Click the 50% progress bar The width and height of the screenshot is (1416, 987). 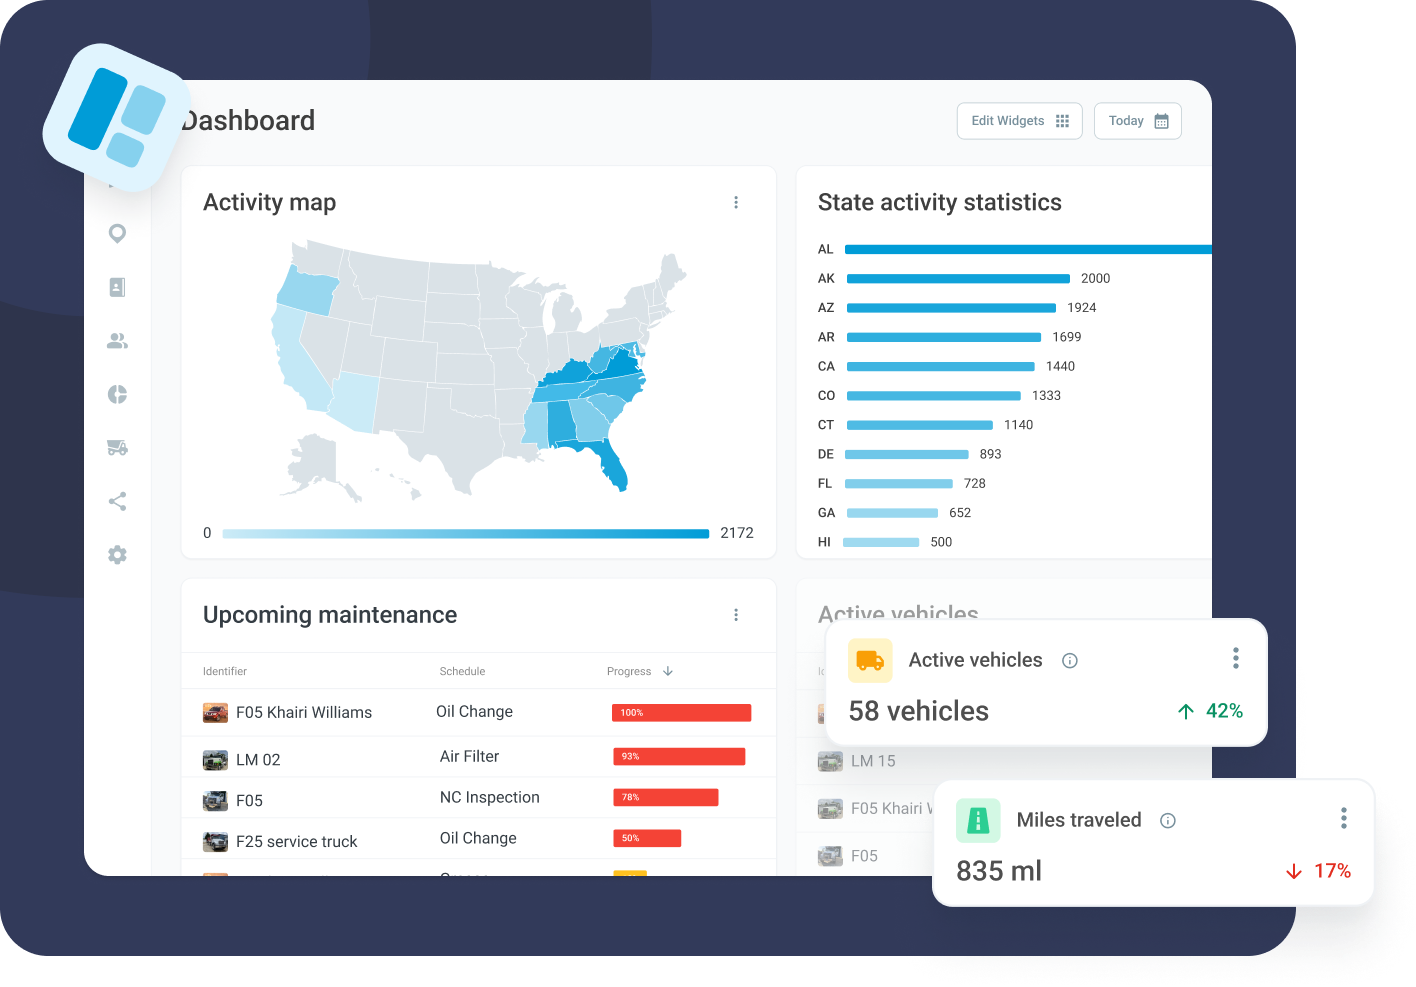click(x=647, y=838)
